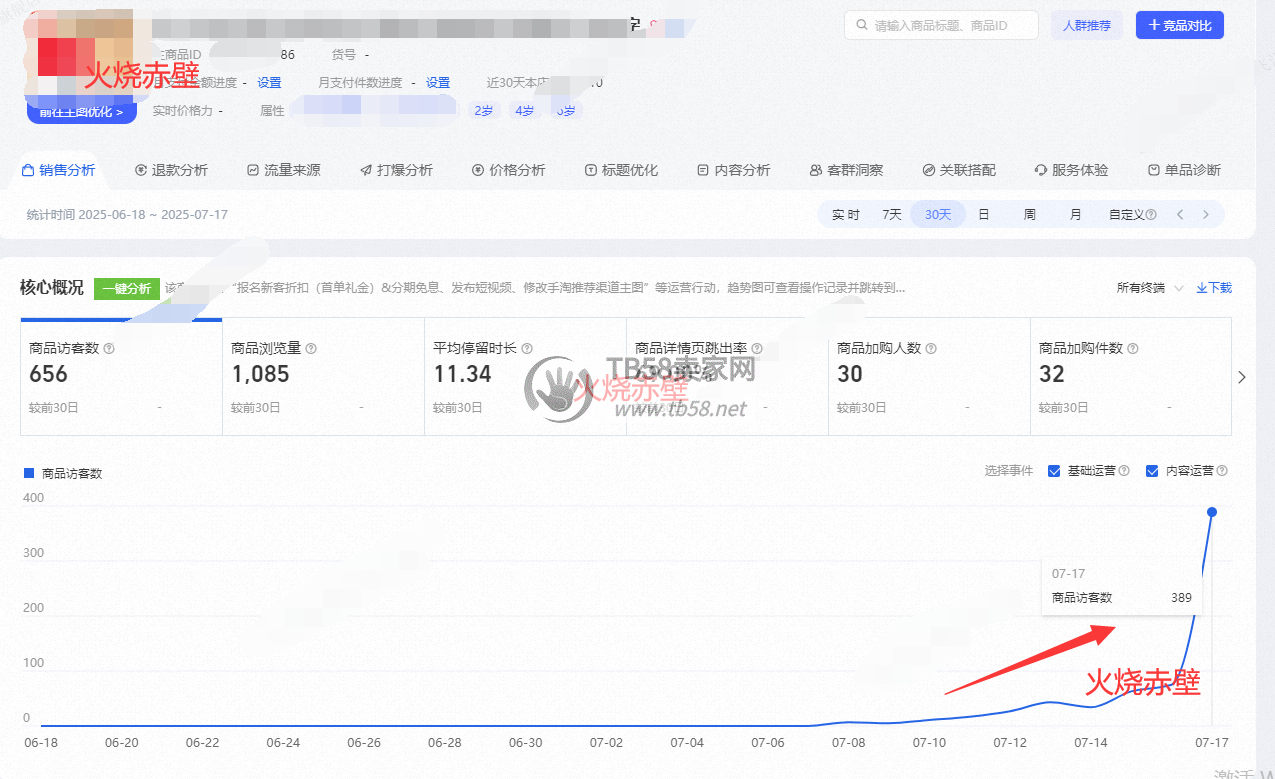The image size is (1275, 779).
Task: Switch to the 退款分析 tab
Action: click(x=171, y=170)
